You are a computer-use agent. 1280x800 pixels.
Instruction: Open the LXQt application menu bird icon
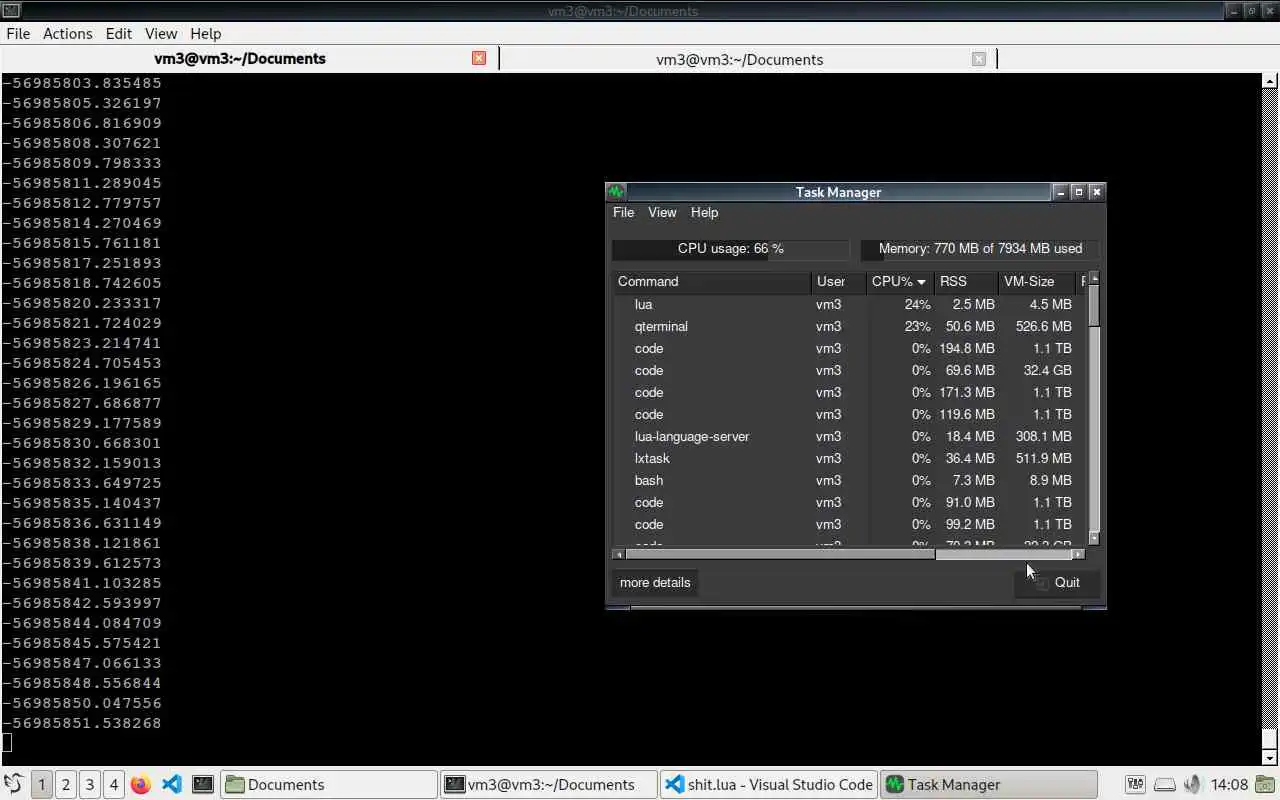13,784
